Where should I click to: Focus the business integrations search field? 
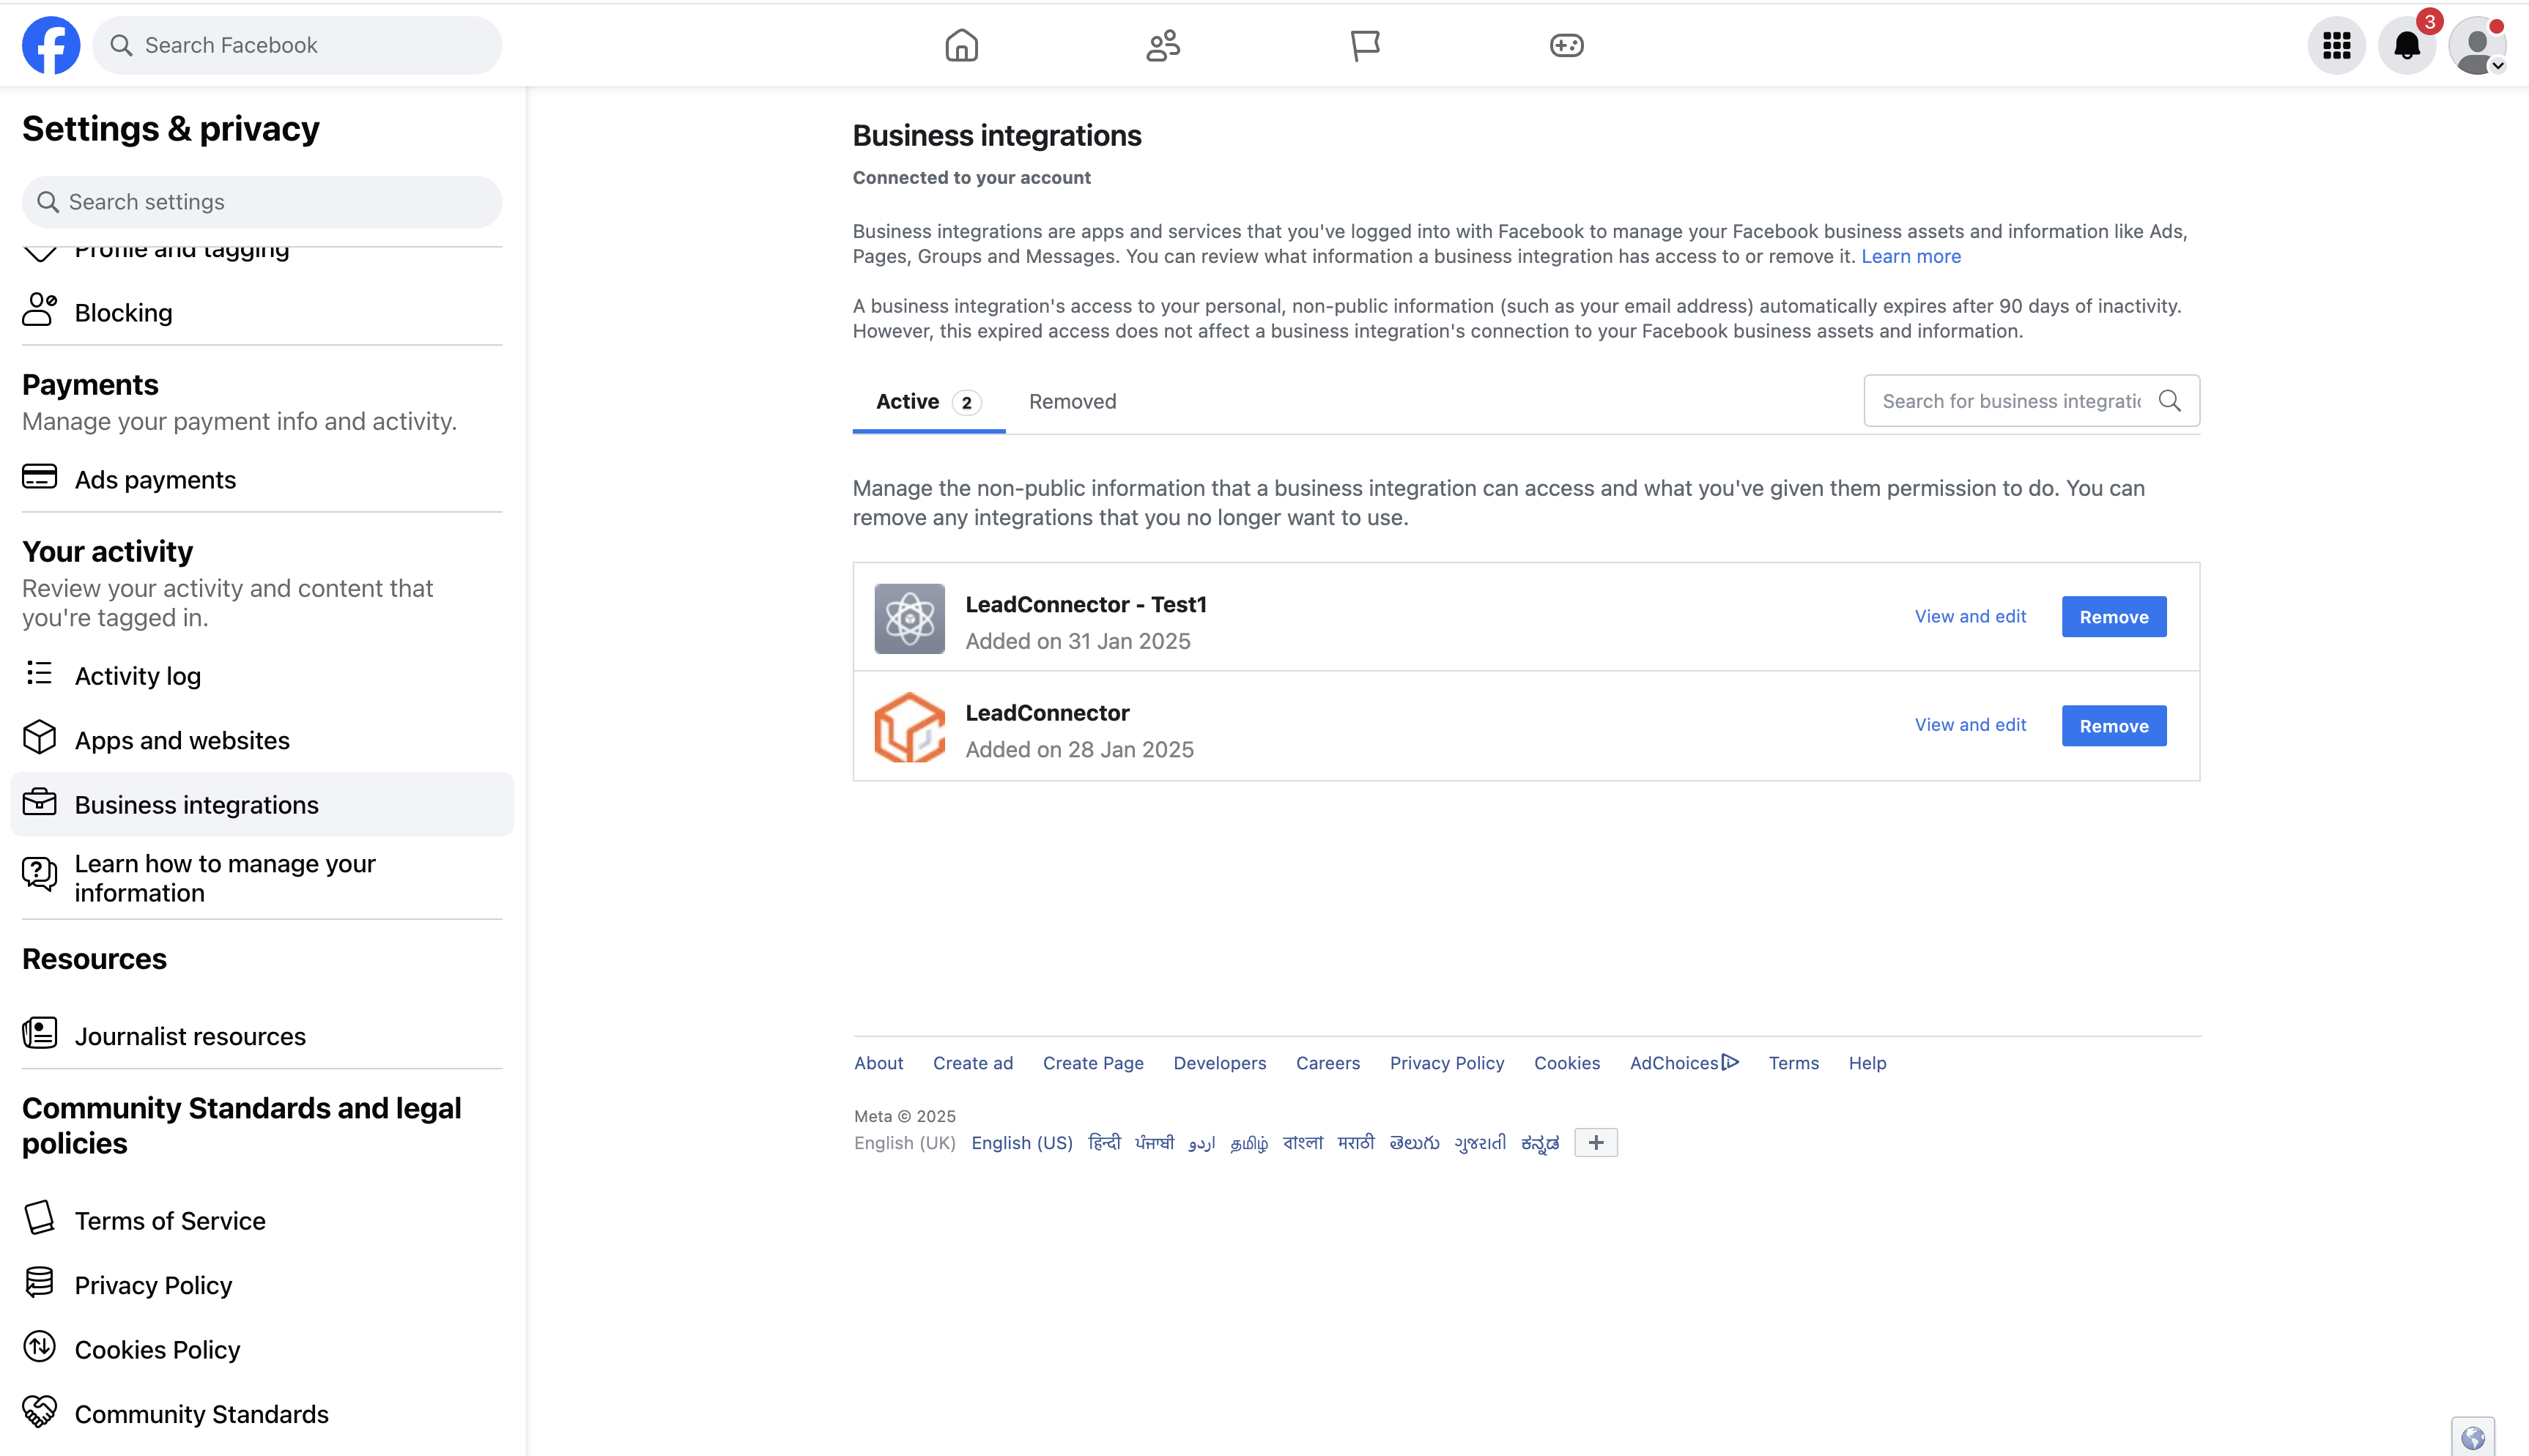pyautogui.click(x=2010, y=401)
